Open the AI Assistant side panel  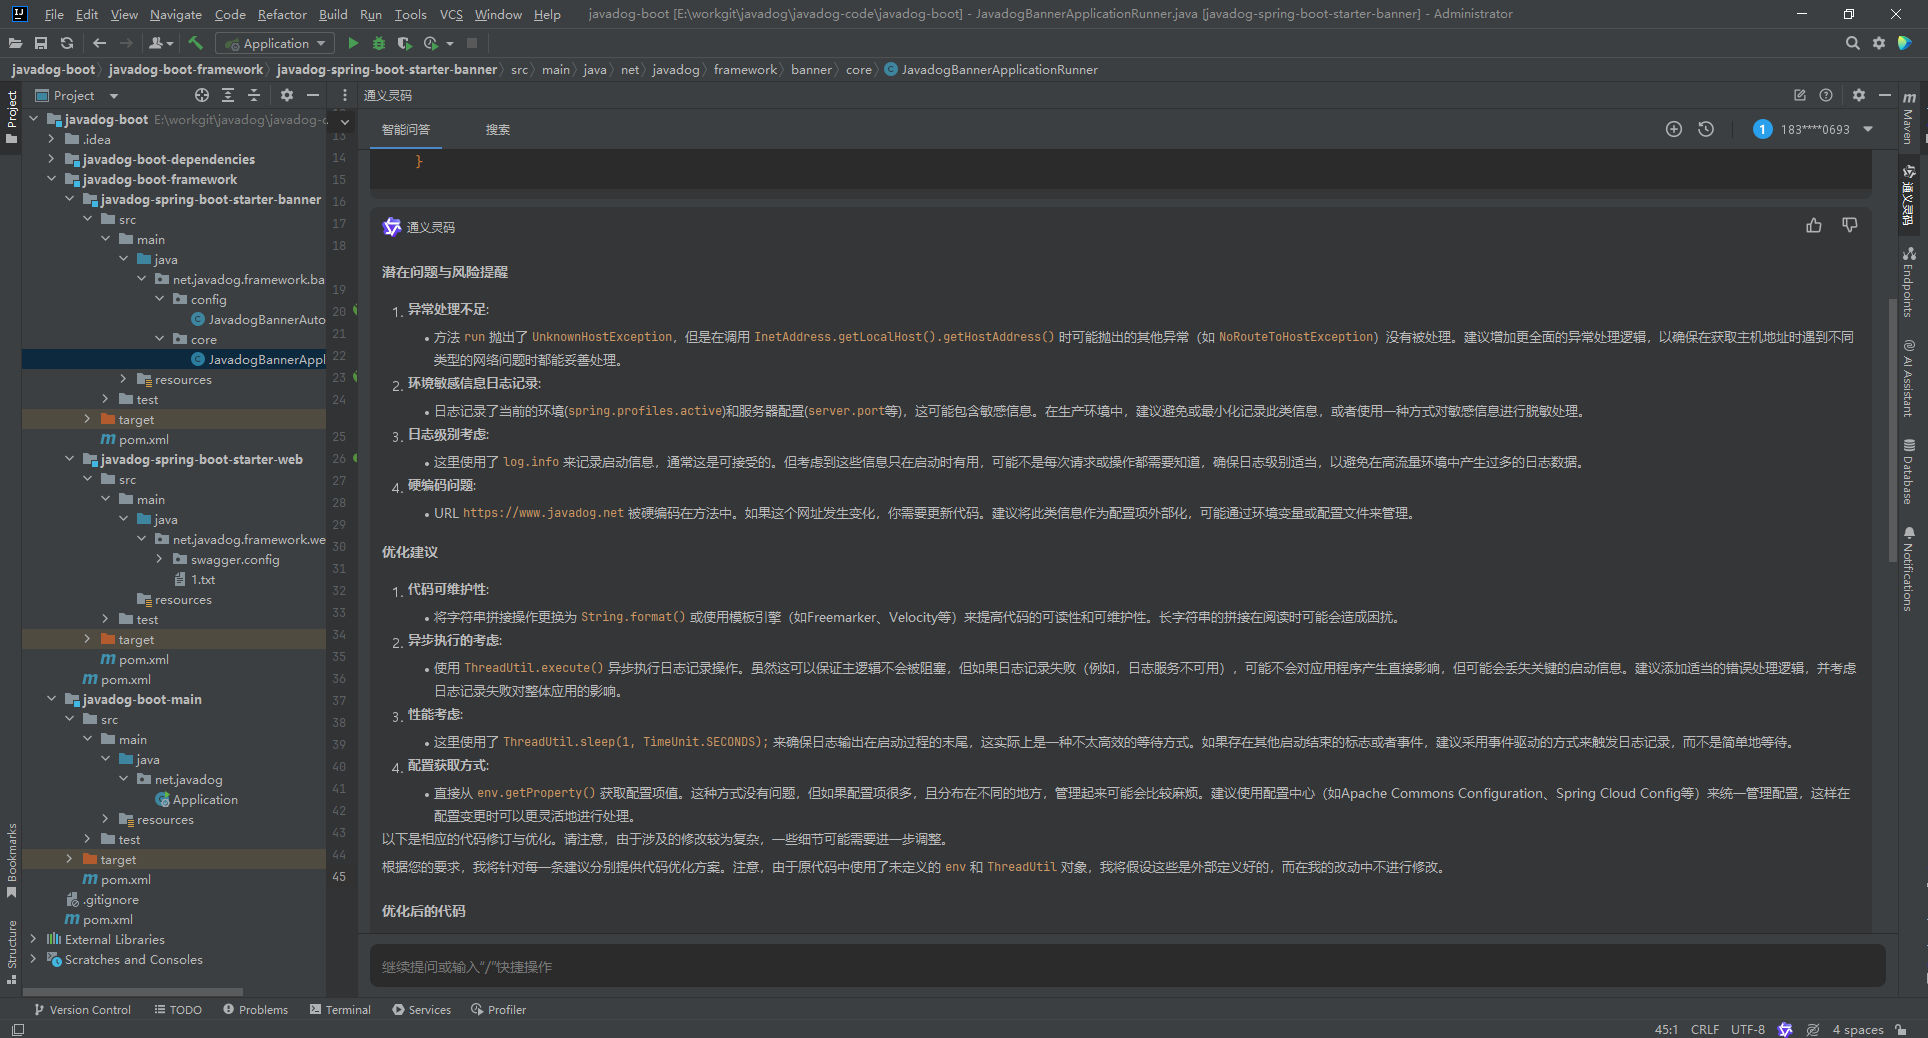point(1909,379)
